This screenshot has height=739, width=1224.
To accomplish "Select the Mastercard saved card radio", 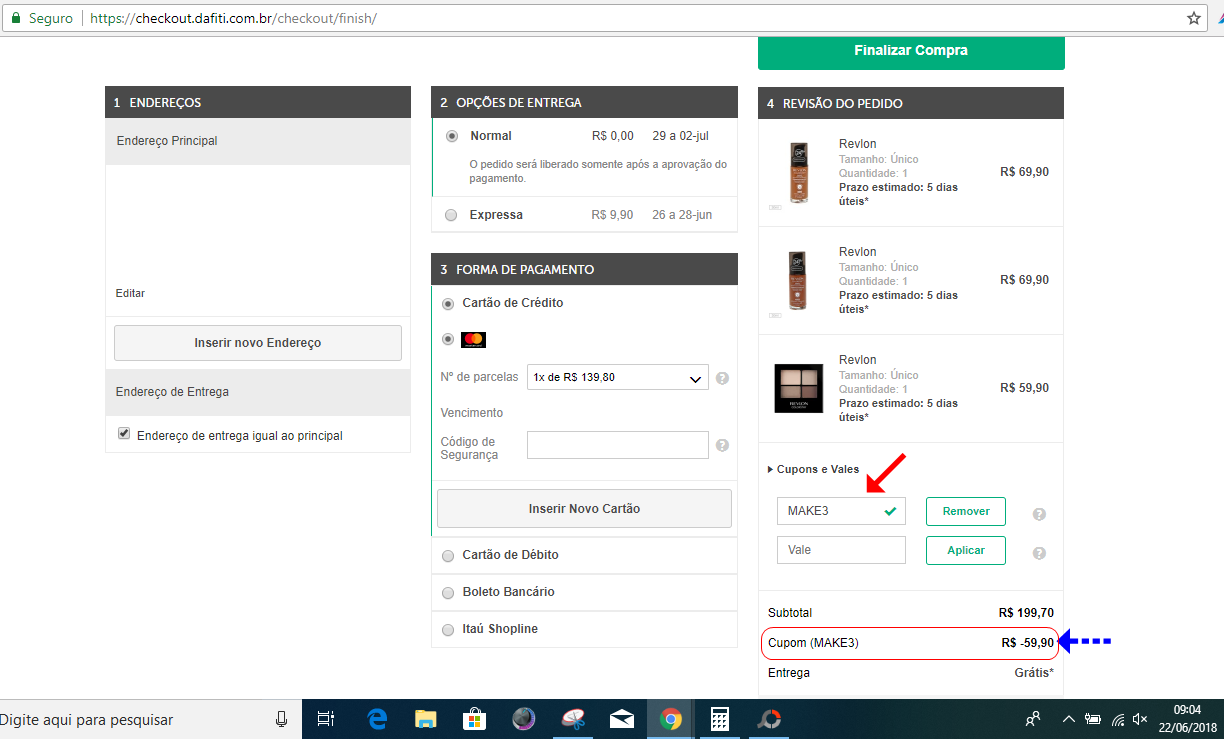I will point(448,340).
